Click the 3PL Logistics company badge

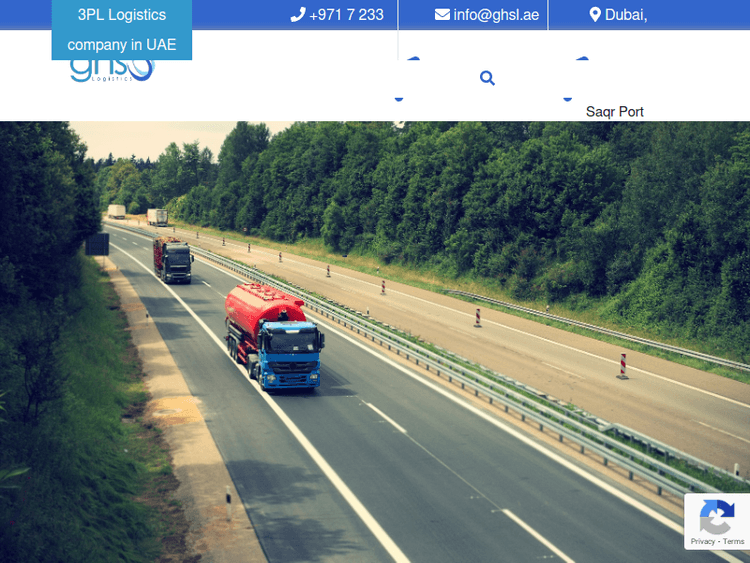click(x=122, y=30)
